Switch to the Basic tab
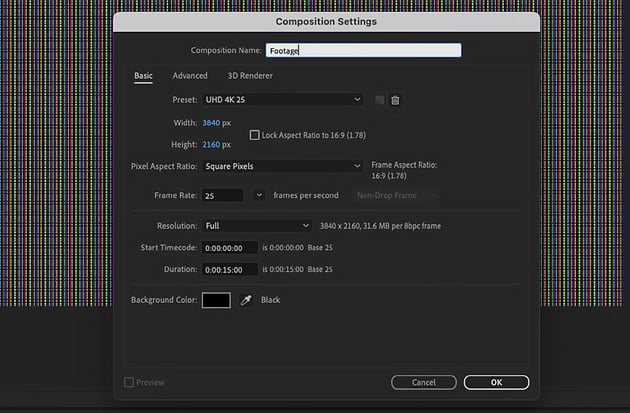 pos(143,76)
